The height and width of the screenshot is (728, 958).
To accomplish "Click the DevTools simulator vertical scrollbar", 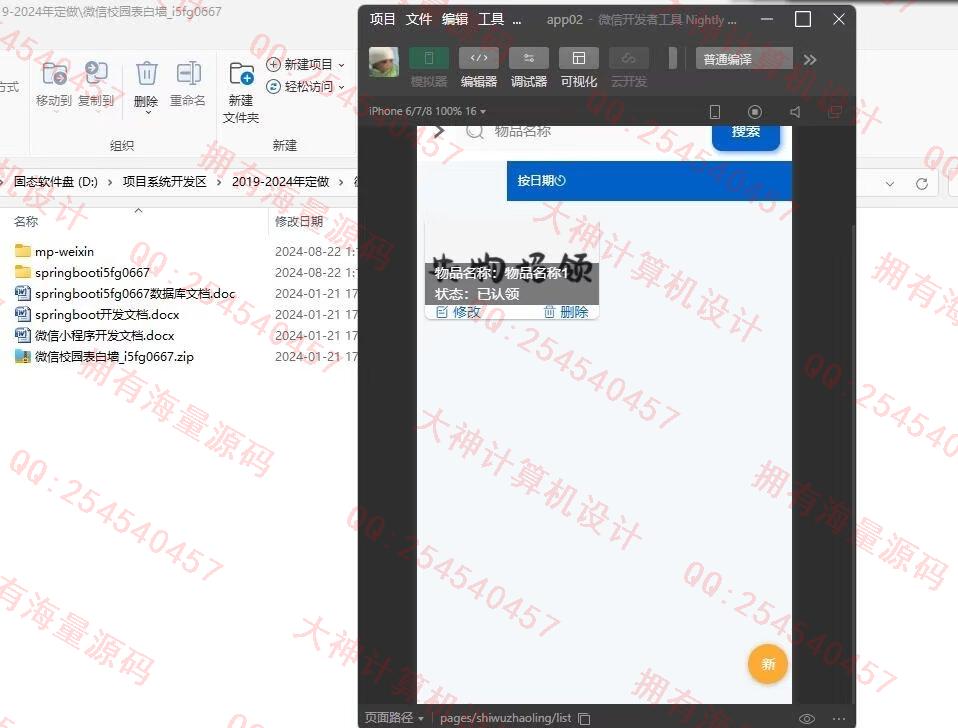I will 854,464.
